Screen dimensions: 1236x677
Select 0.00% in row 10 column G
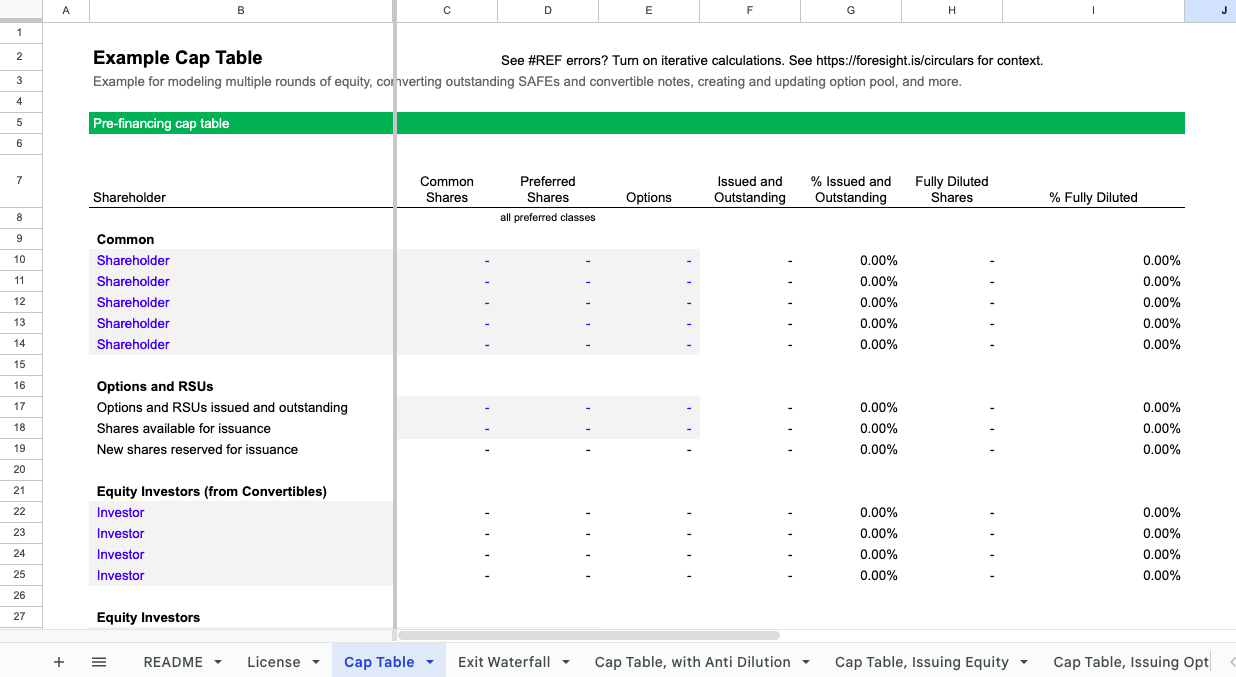pyautogui.click(x=879, y=261)
